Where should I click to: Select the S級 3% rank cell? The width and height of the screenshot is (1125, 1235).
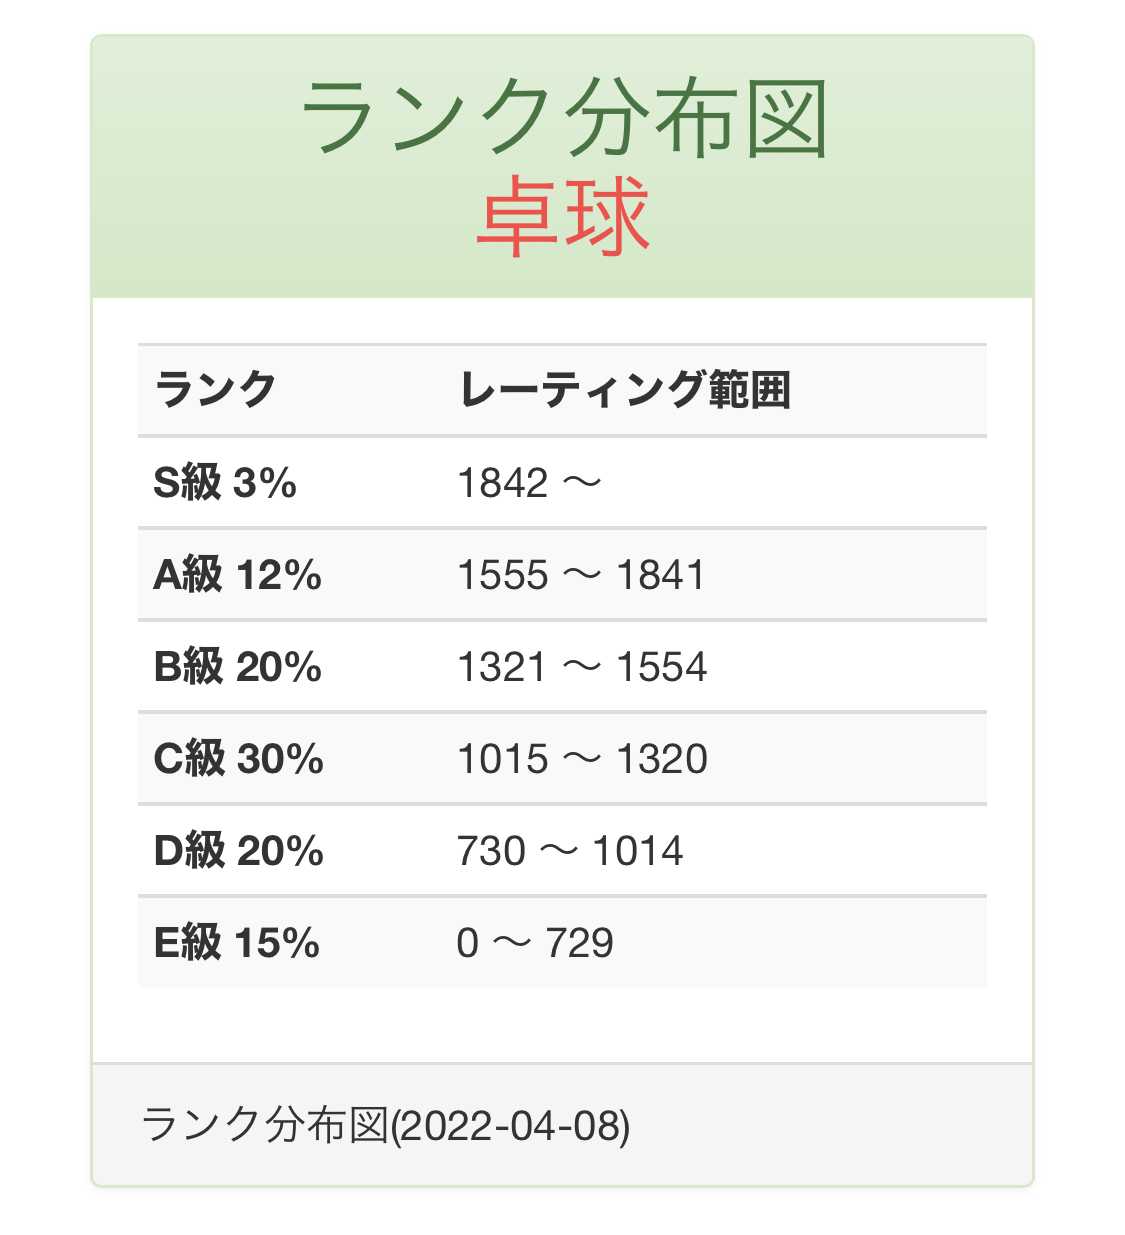point(225,483)
